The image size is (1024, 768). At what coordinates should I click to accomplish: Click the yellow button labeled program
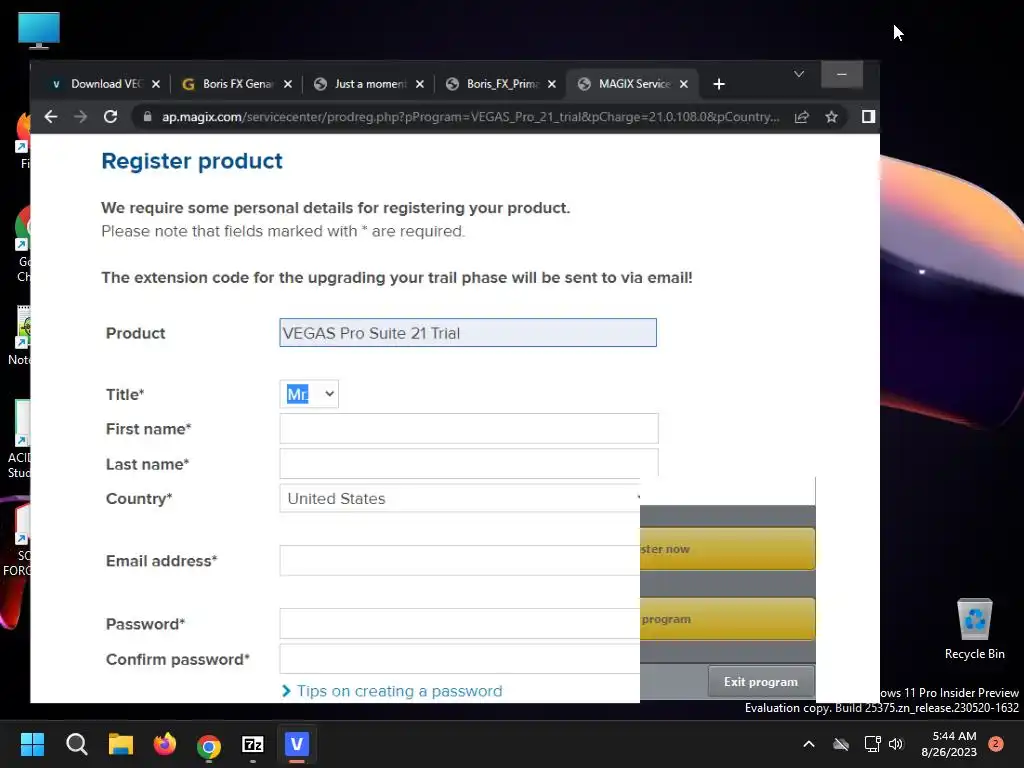point(728,619)
